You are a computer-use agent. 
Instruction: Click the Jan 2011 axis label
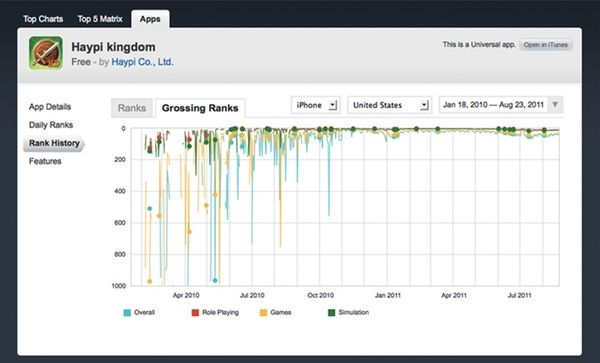pos(388,295)
